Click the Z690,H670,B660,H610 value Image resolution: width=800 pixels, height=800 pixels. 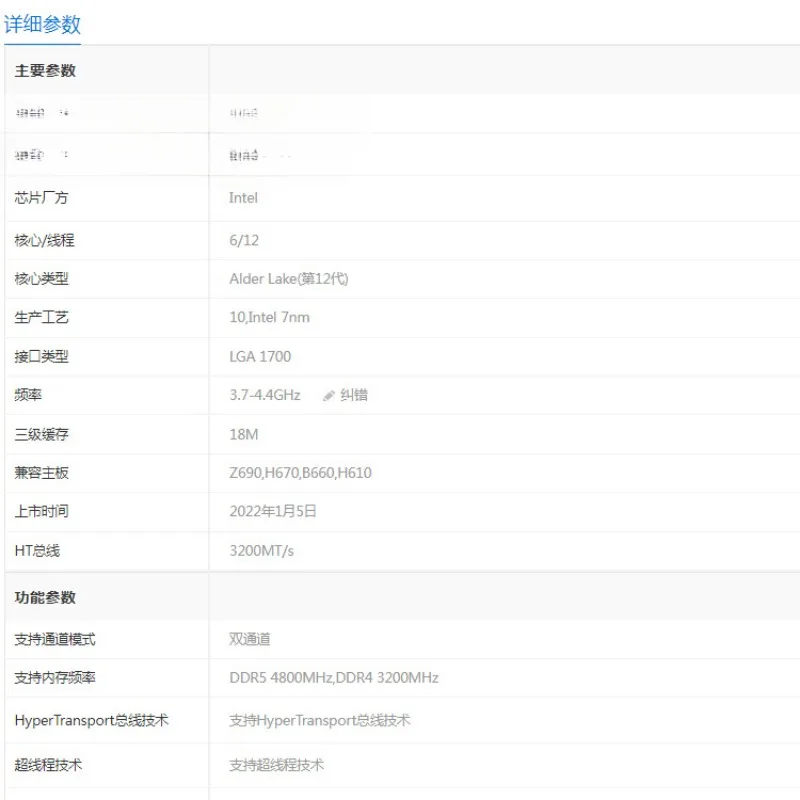pos(301,473)
